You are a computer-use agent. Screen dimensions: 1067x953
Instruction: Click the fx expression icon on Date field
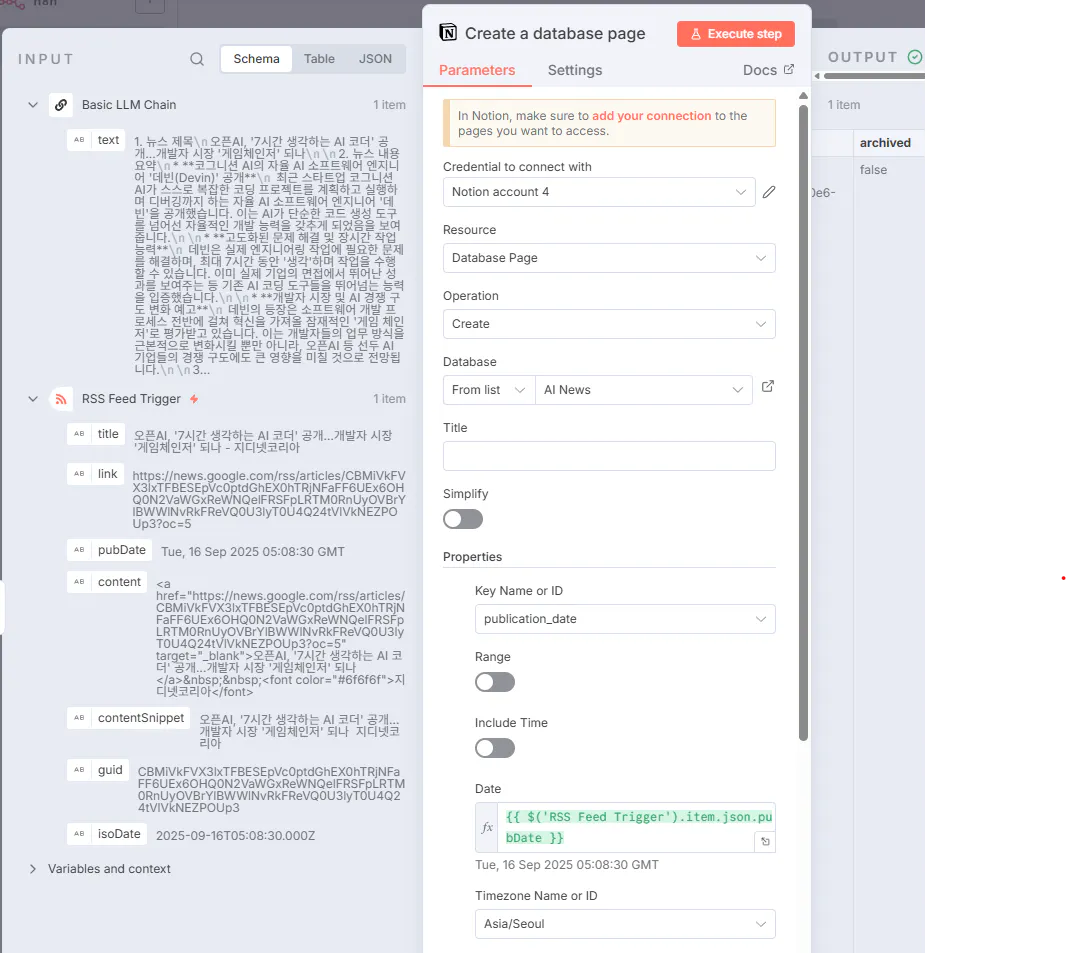[487, 827]
